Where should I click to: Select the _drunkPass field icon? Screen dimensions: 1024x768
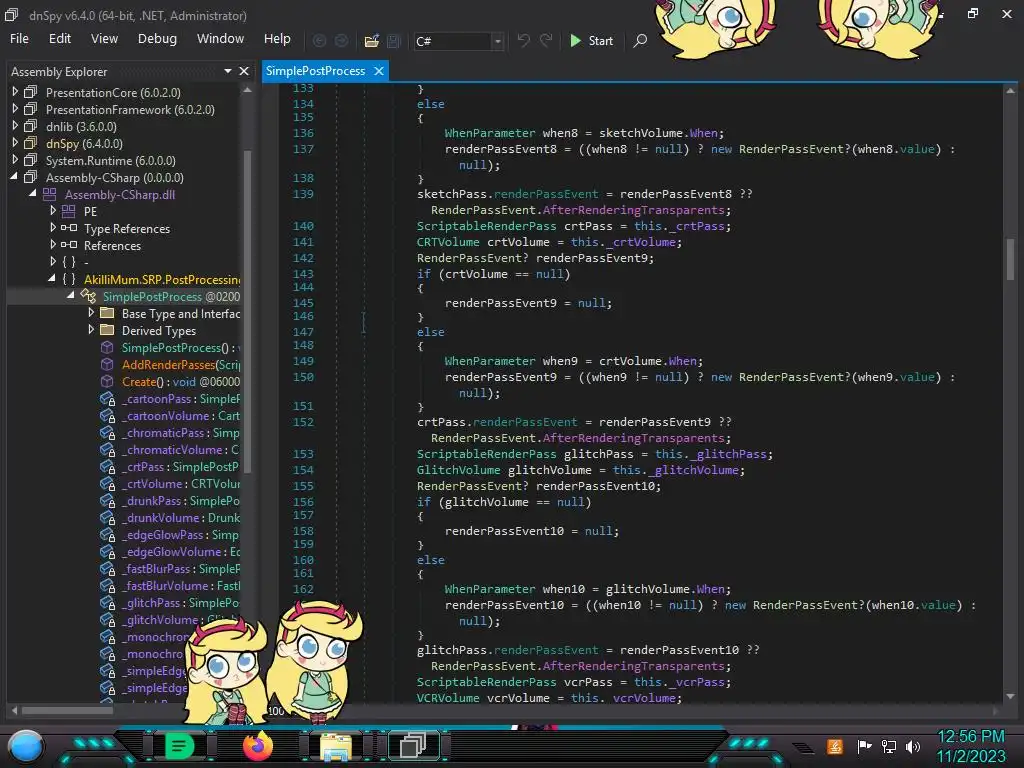coord(108,500)
